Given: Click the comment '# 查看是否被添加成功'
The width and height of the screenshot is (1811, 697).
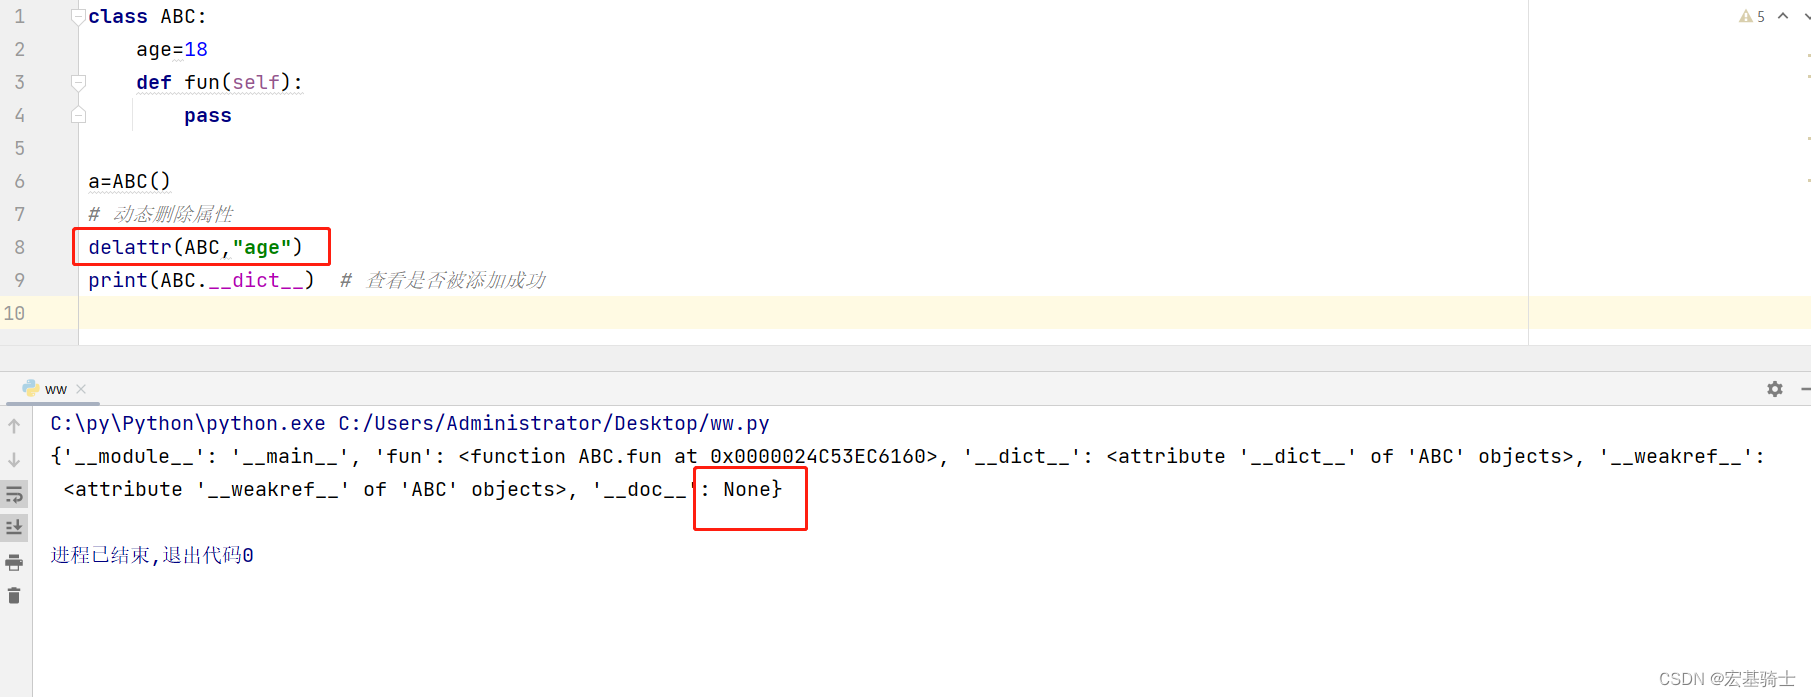Looking at the screenshot, I should pos(443,280).
